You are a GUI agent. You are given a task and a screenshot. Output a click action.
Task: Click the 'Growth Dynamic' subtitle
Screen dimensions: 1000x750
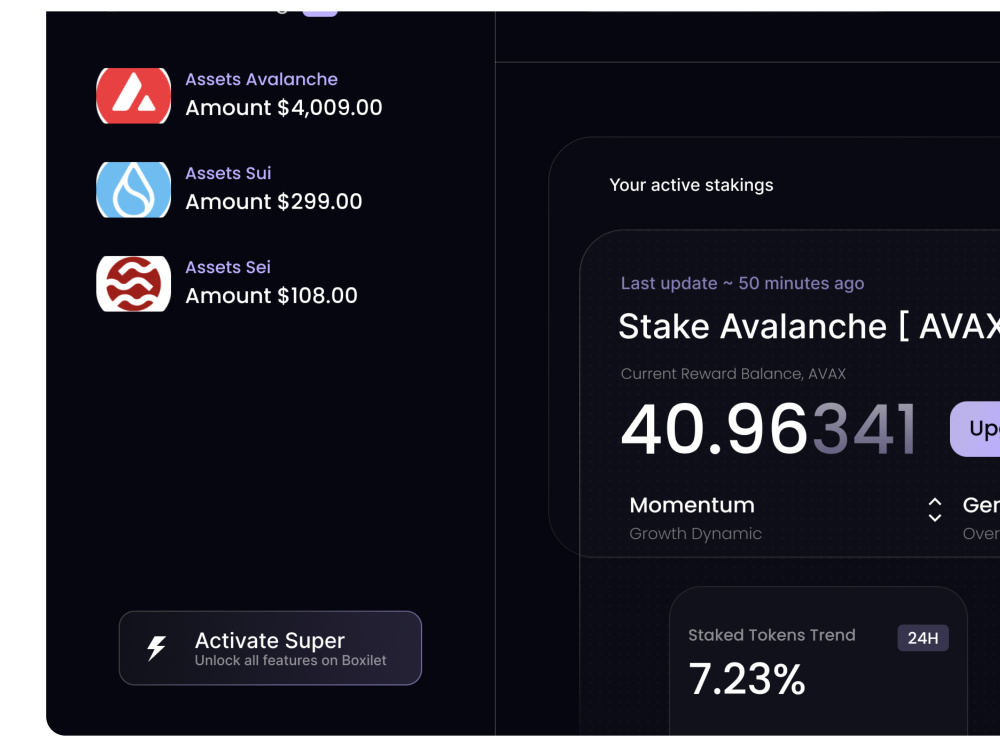(695, 533)
